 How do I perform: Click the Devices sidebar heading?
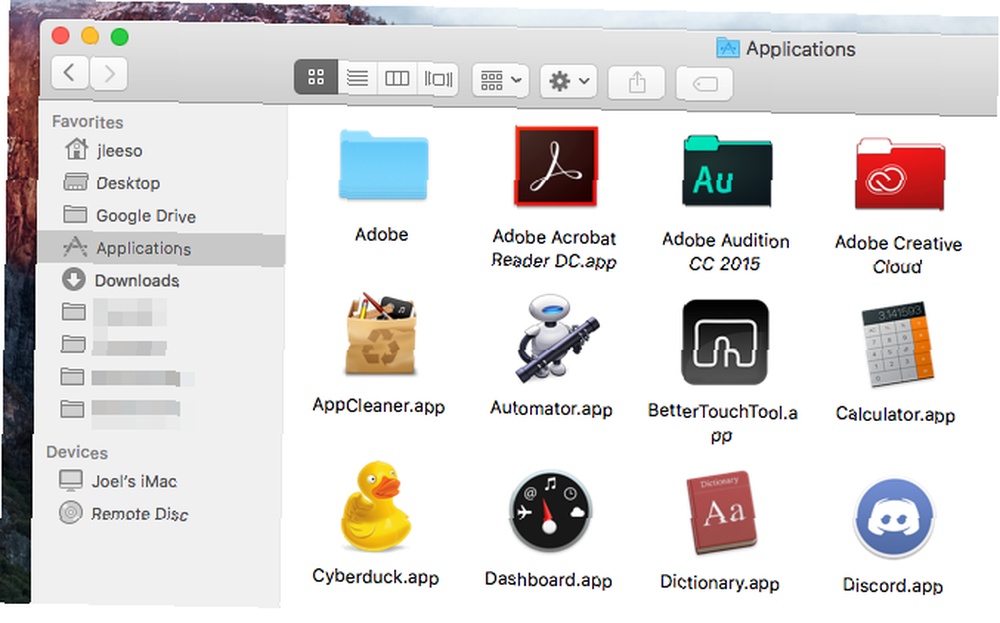coord(77,452)
